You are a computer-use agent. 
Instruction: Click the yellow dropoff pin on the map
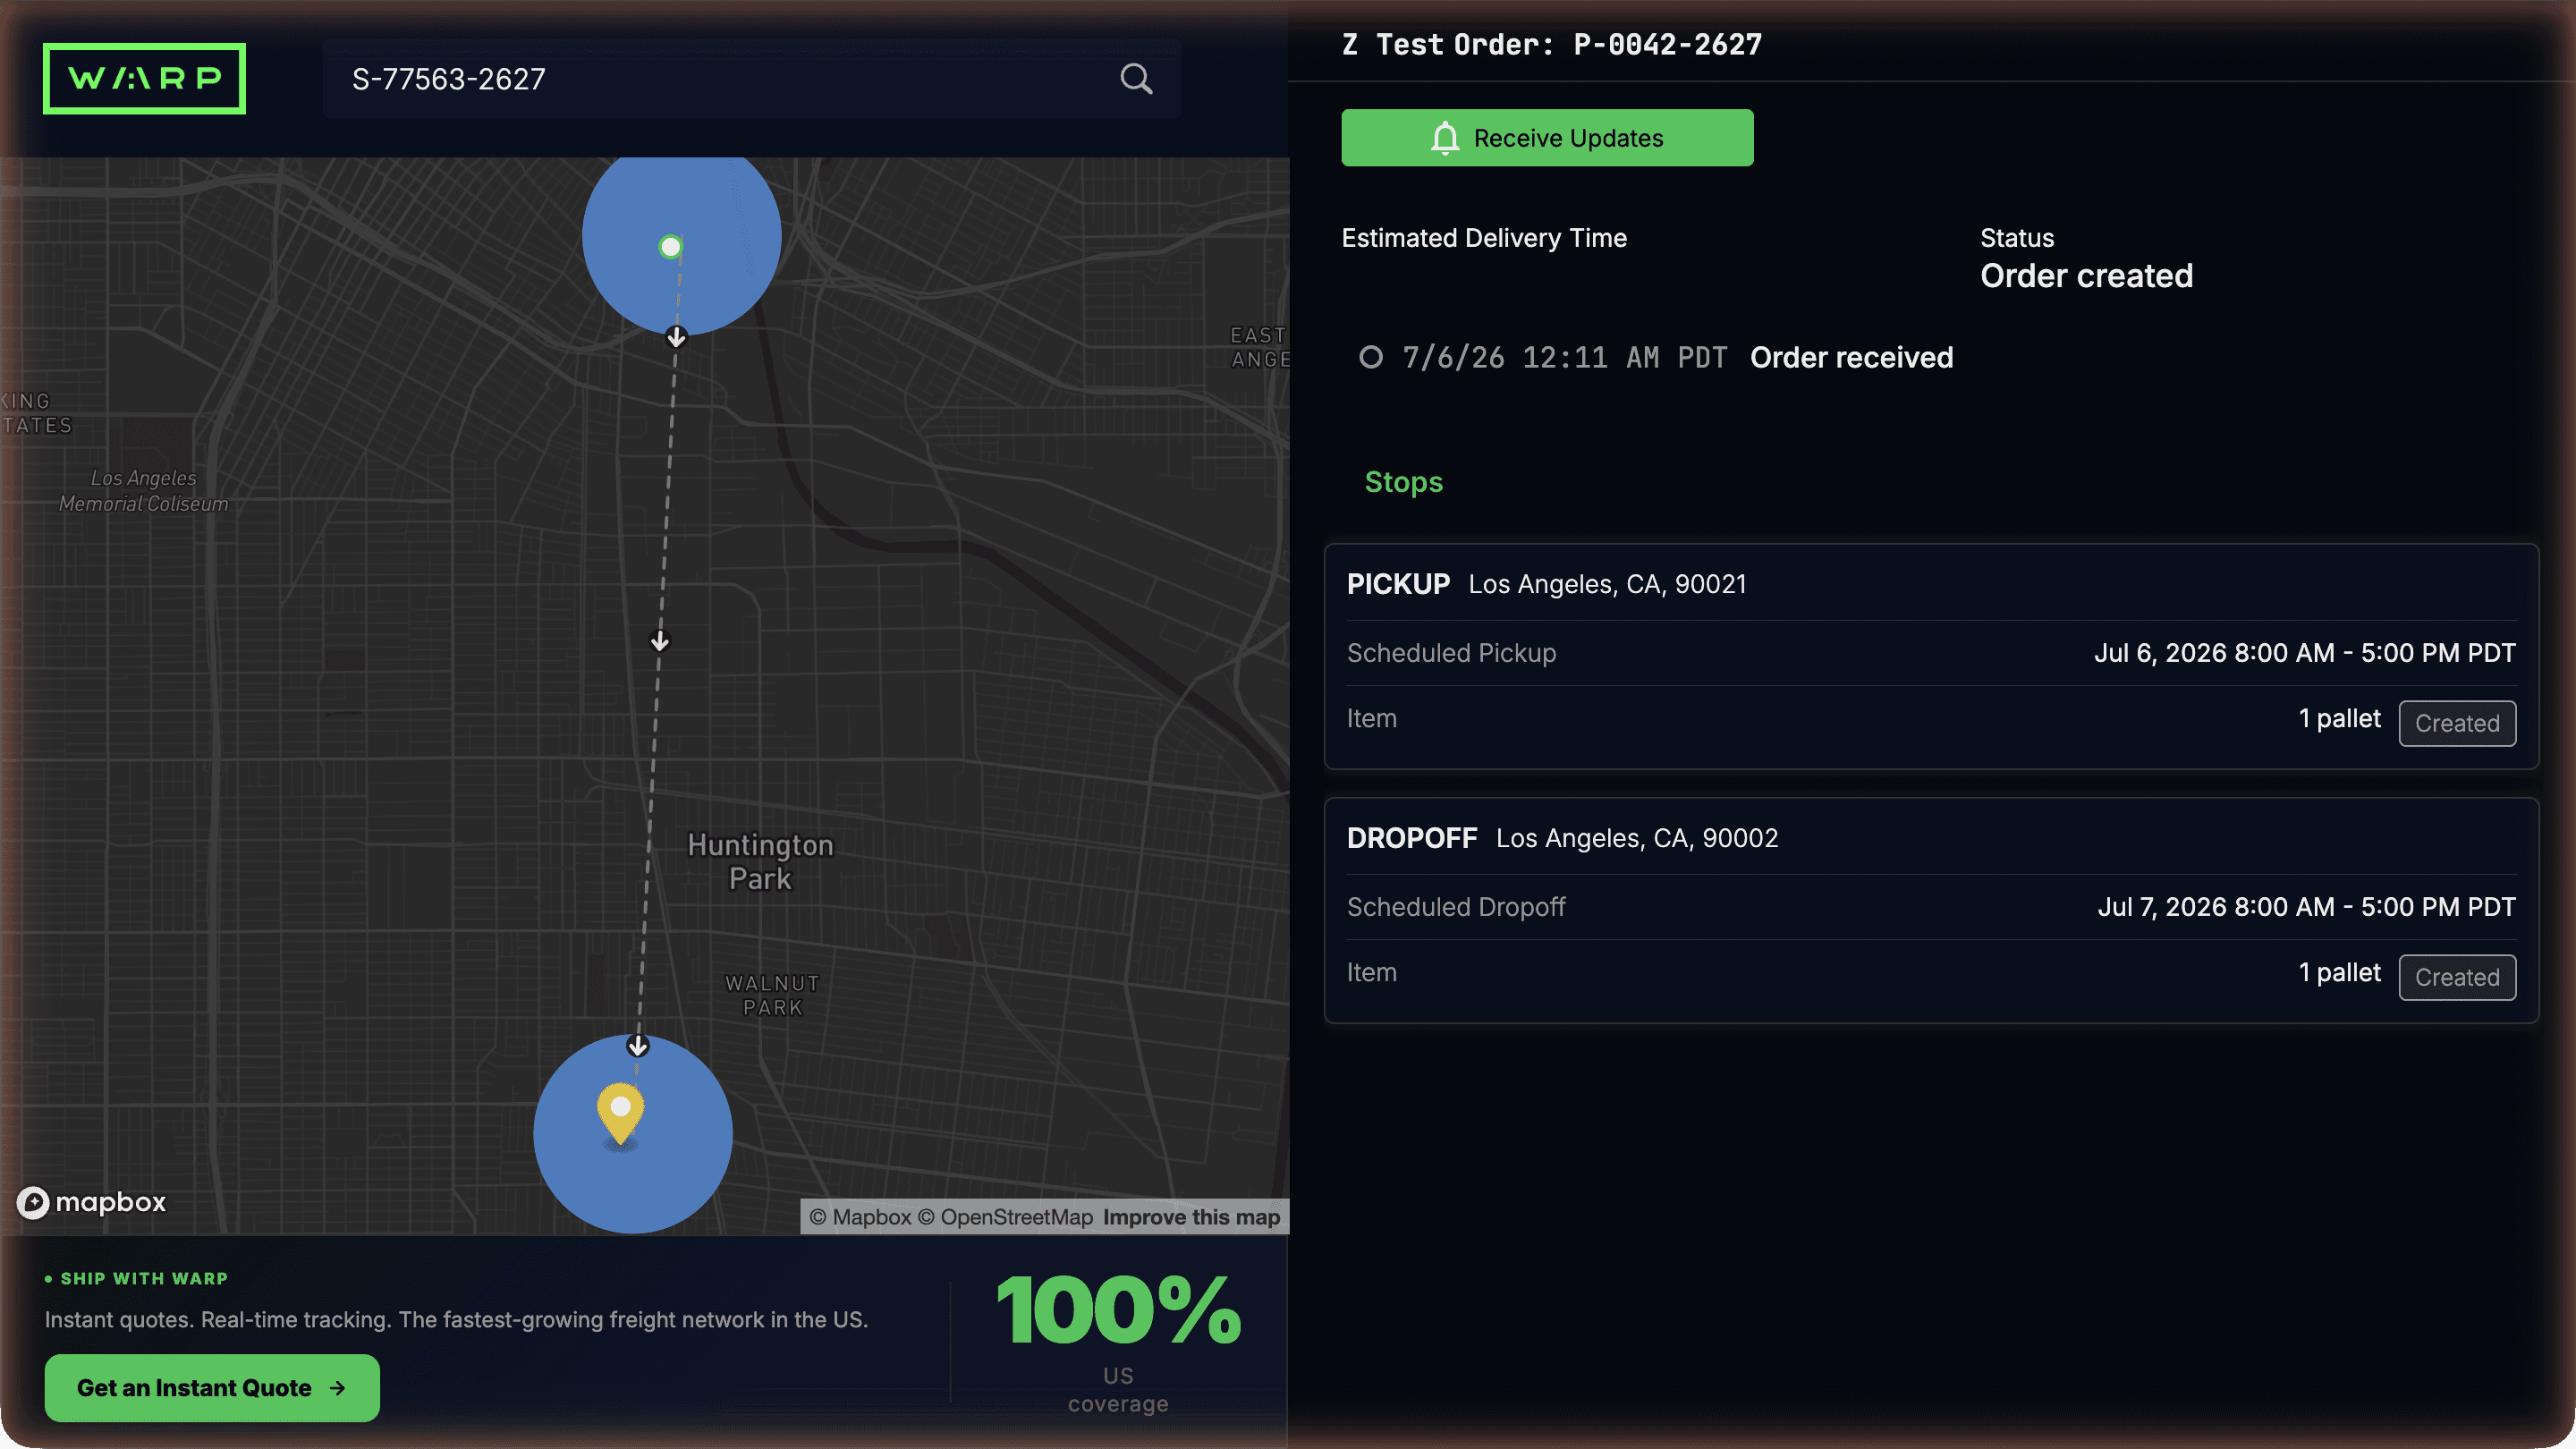coord(620,1113)
